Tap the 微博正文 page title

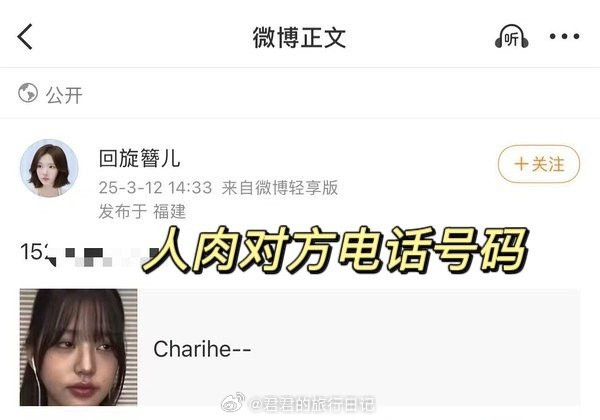pyautogui.click(x=299, y=37)
